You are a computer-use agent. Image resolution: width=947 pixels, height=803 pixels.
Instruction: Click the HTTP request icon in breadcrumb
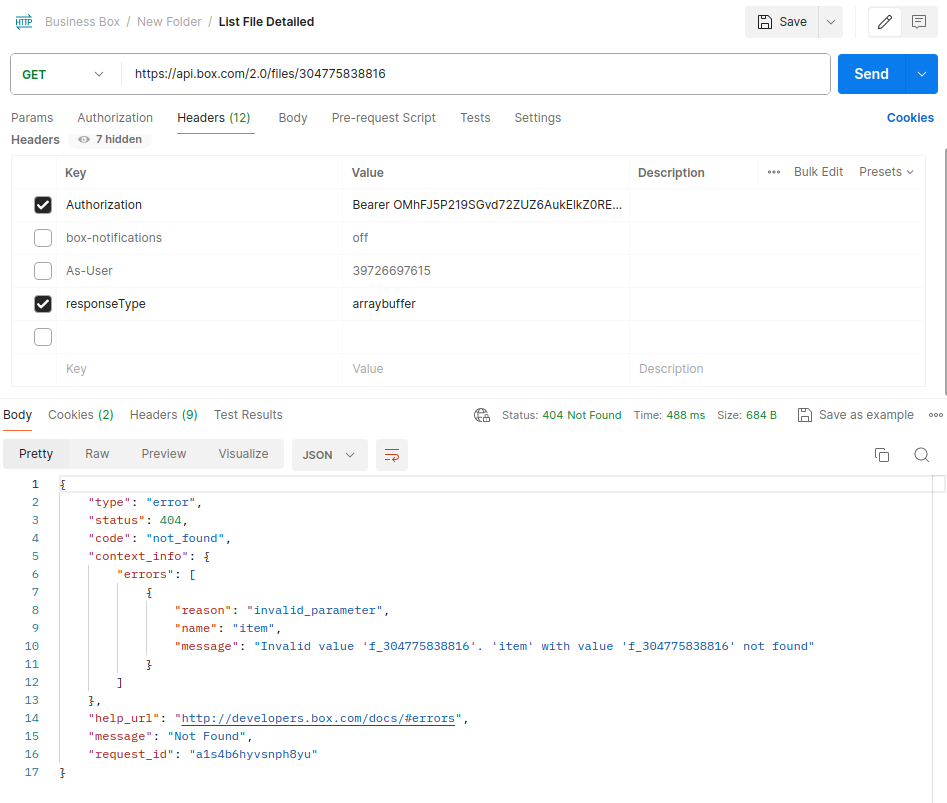tap(24, 22)
